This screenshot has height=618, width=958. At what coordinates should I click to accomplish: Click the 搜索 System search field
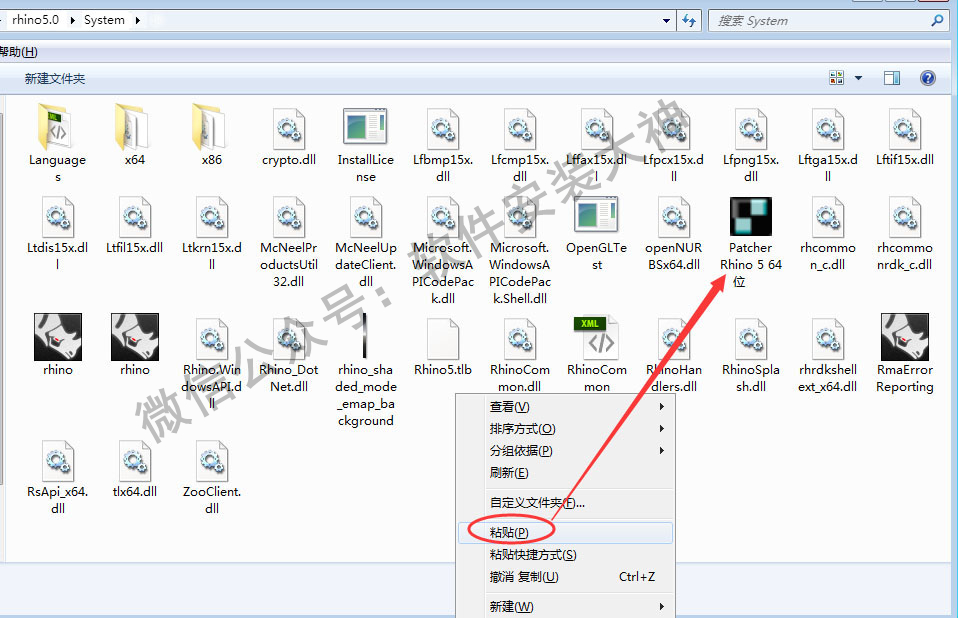click(x=819, y=21)
